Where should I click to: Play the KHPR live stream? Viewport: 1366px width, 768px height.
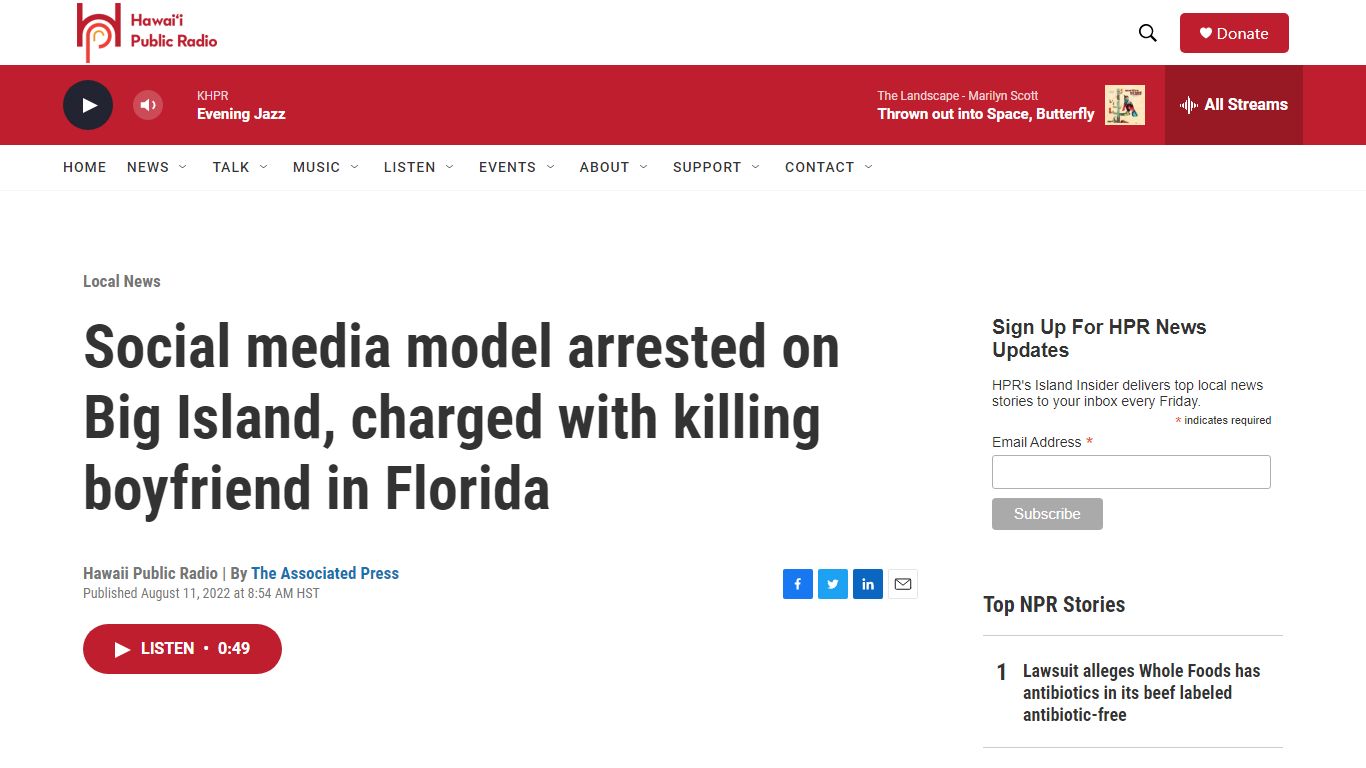pos(88,105)
